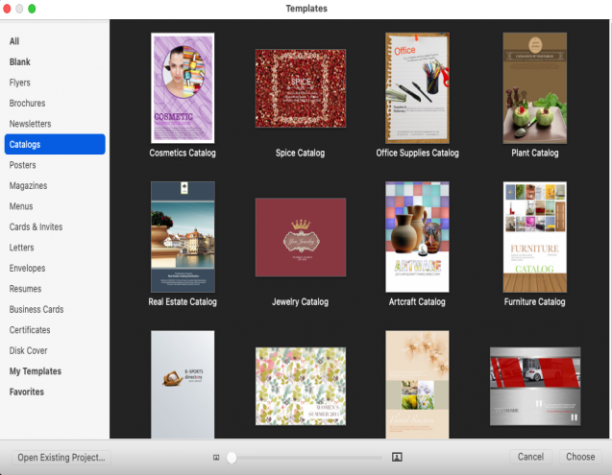Open the Magazines category
This screenshot has height=475, width=612.
[x=28, y=186]
